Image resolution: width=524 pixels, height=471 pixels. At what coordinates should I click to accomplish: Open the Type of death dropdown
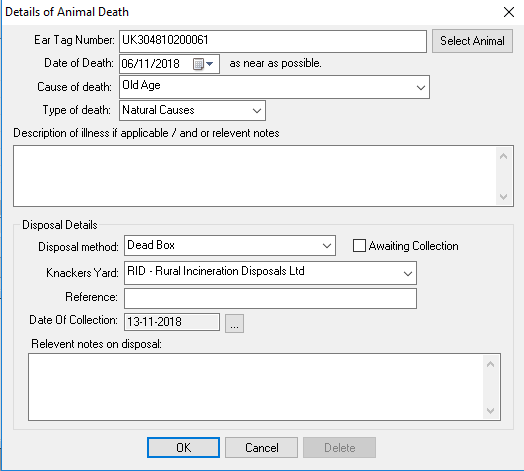257,111
